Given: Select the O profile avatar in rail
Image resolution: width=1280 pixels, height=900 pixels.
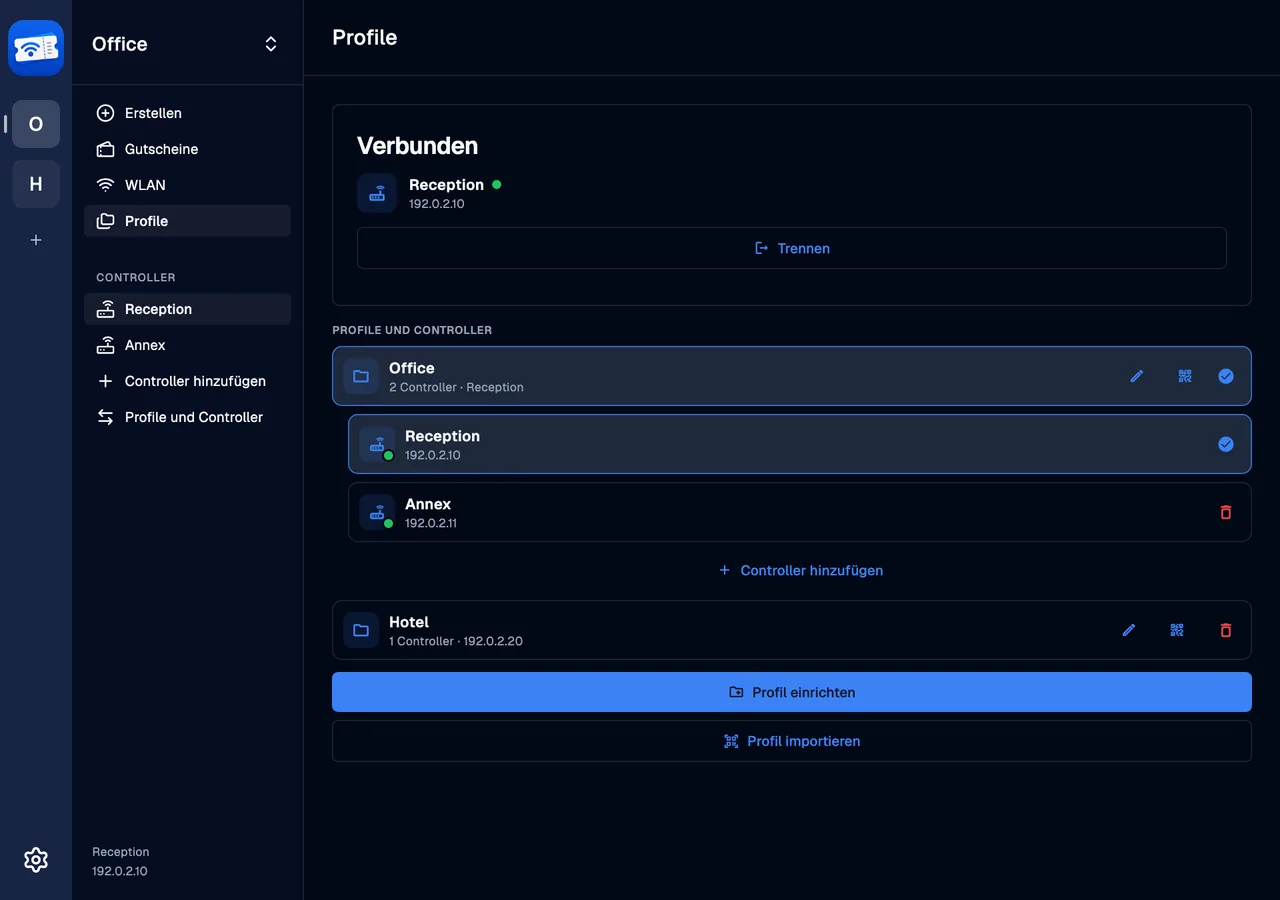Looking at the screenshot, I should point(36,124).
